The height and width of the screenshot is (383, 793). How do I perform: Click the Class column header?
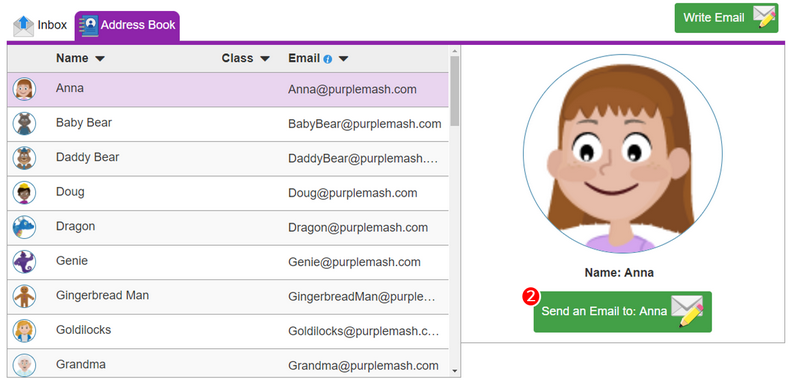pos(237,58)
